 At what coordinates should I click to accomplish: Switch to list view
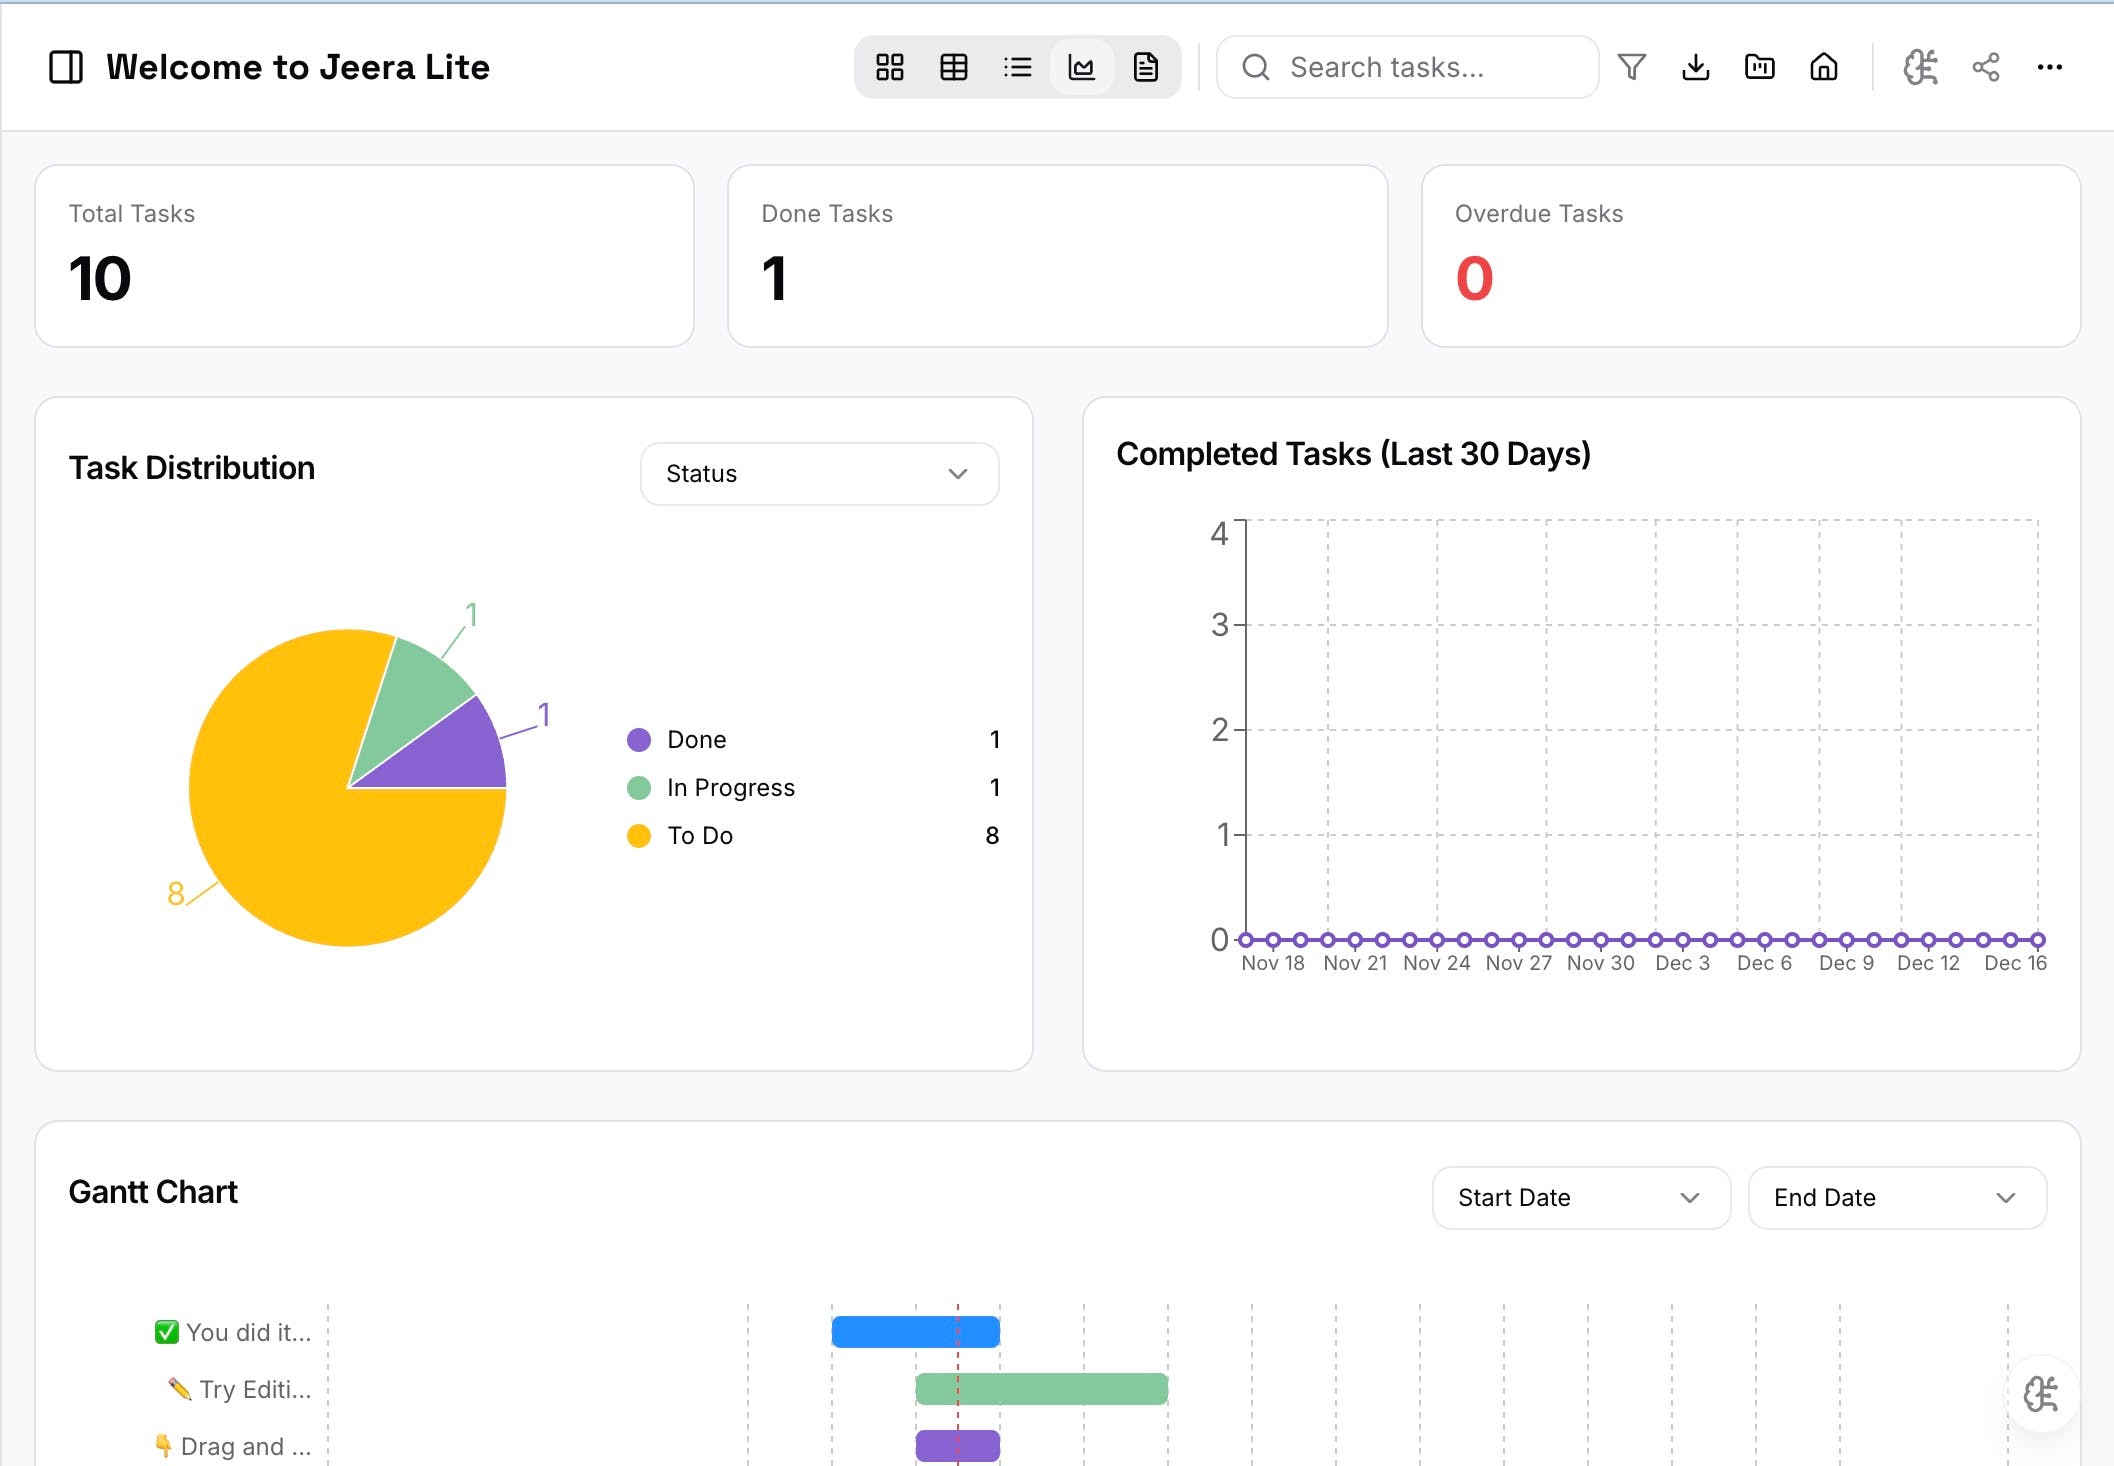tap(1017, 67)
